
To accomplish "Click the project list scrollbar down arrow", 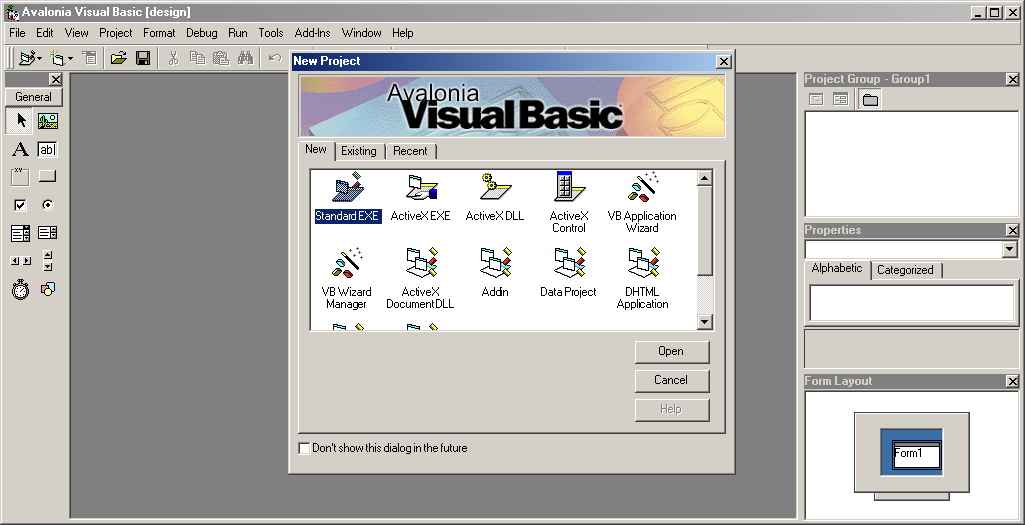I will [704, 322].
